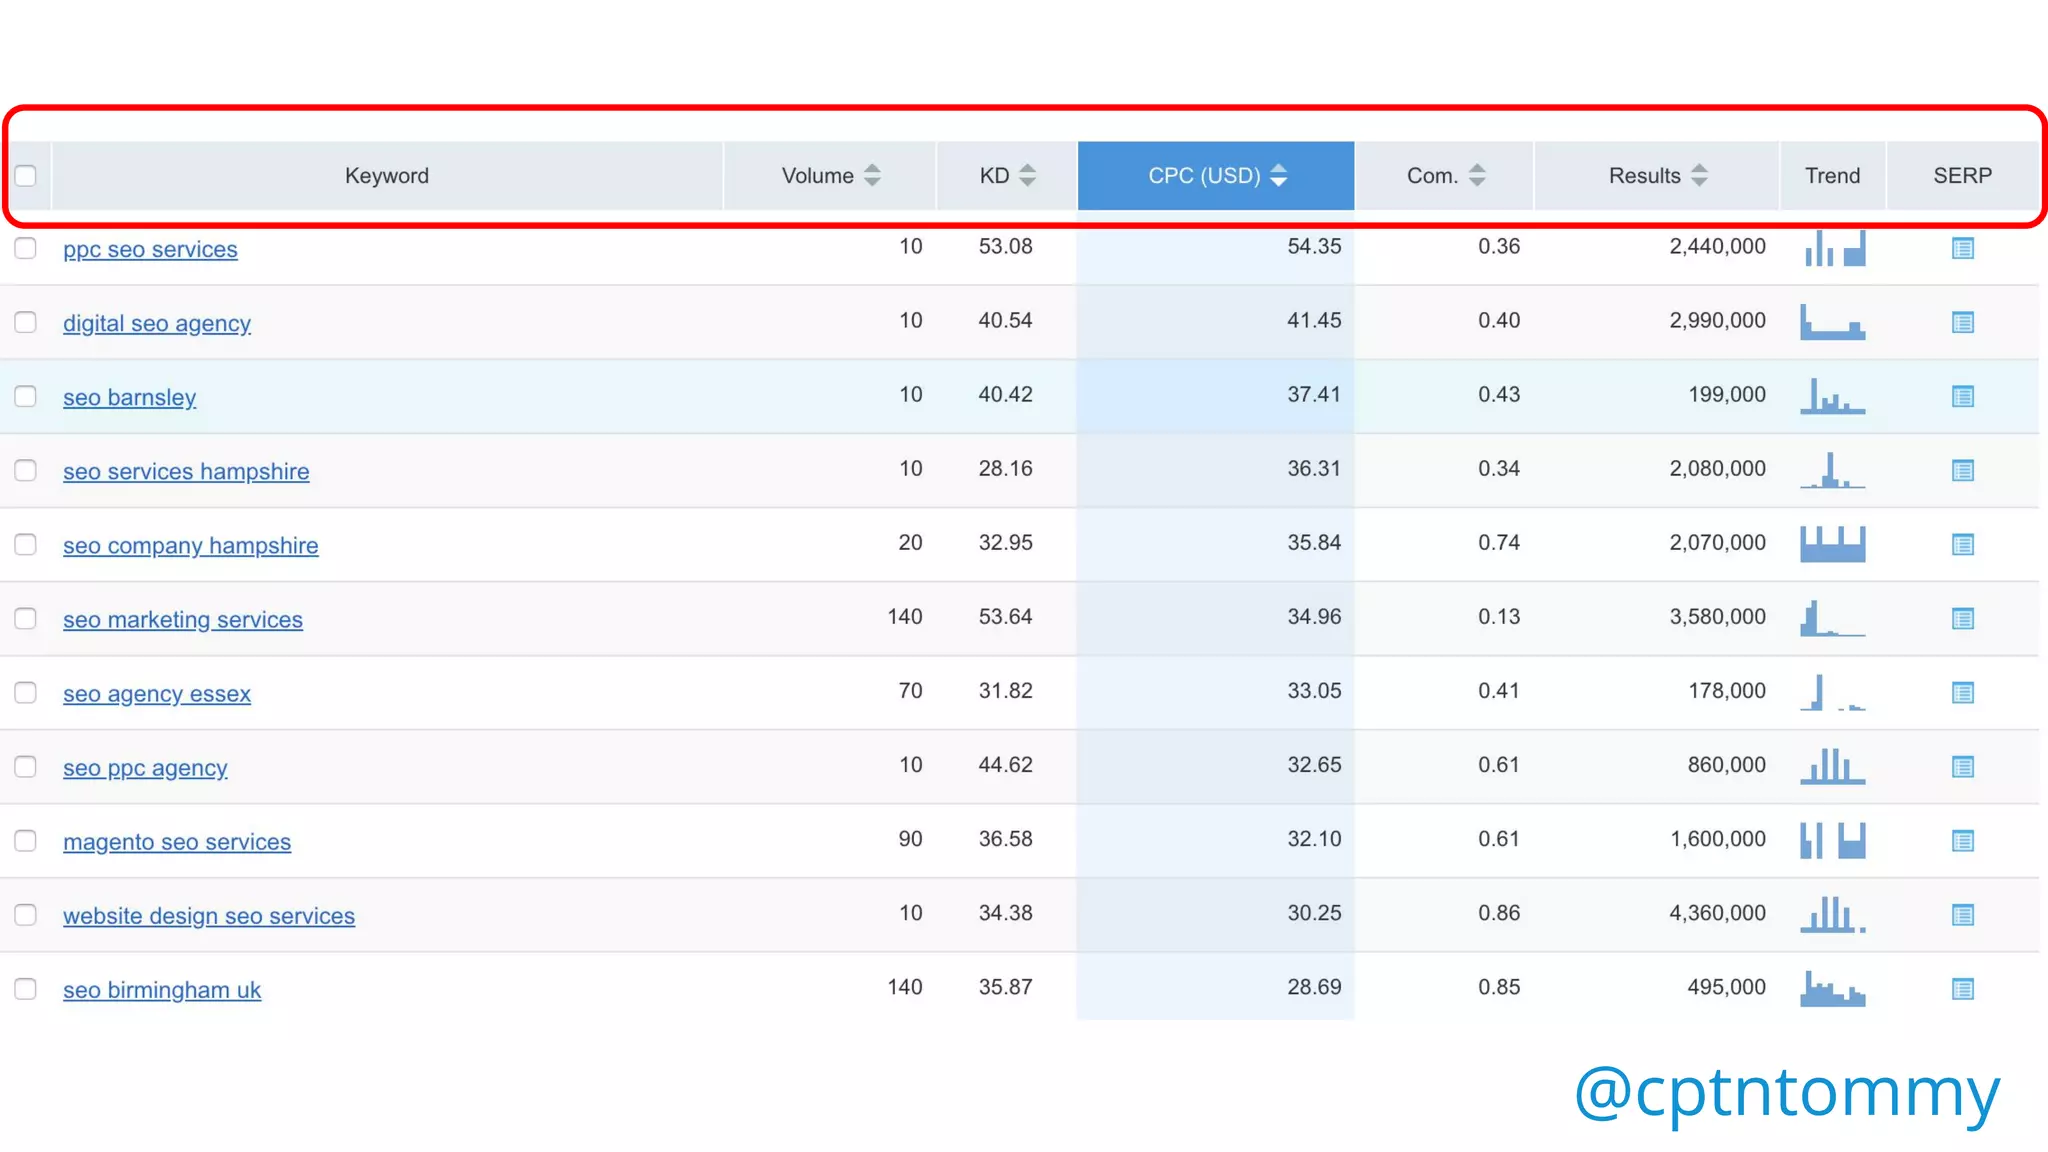The image size is (2048, 1152).
Task: Sort by Volume using its arrows
Action: coord(872,176)
